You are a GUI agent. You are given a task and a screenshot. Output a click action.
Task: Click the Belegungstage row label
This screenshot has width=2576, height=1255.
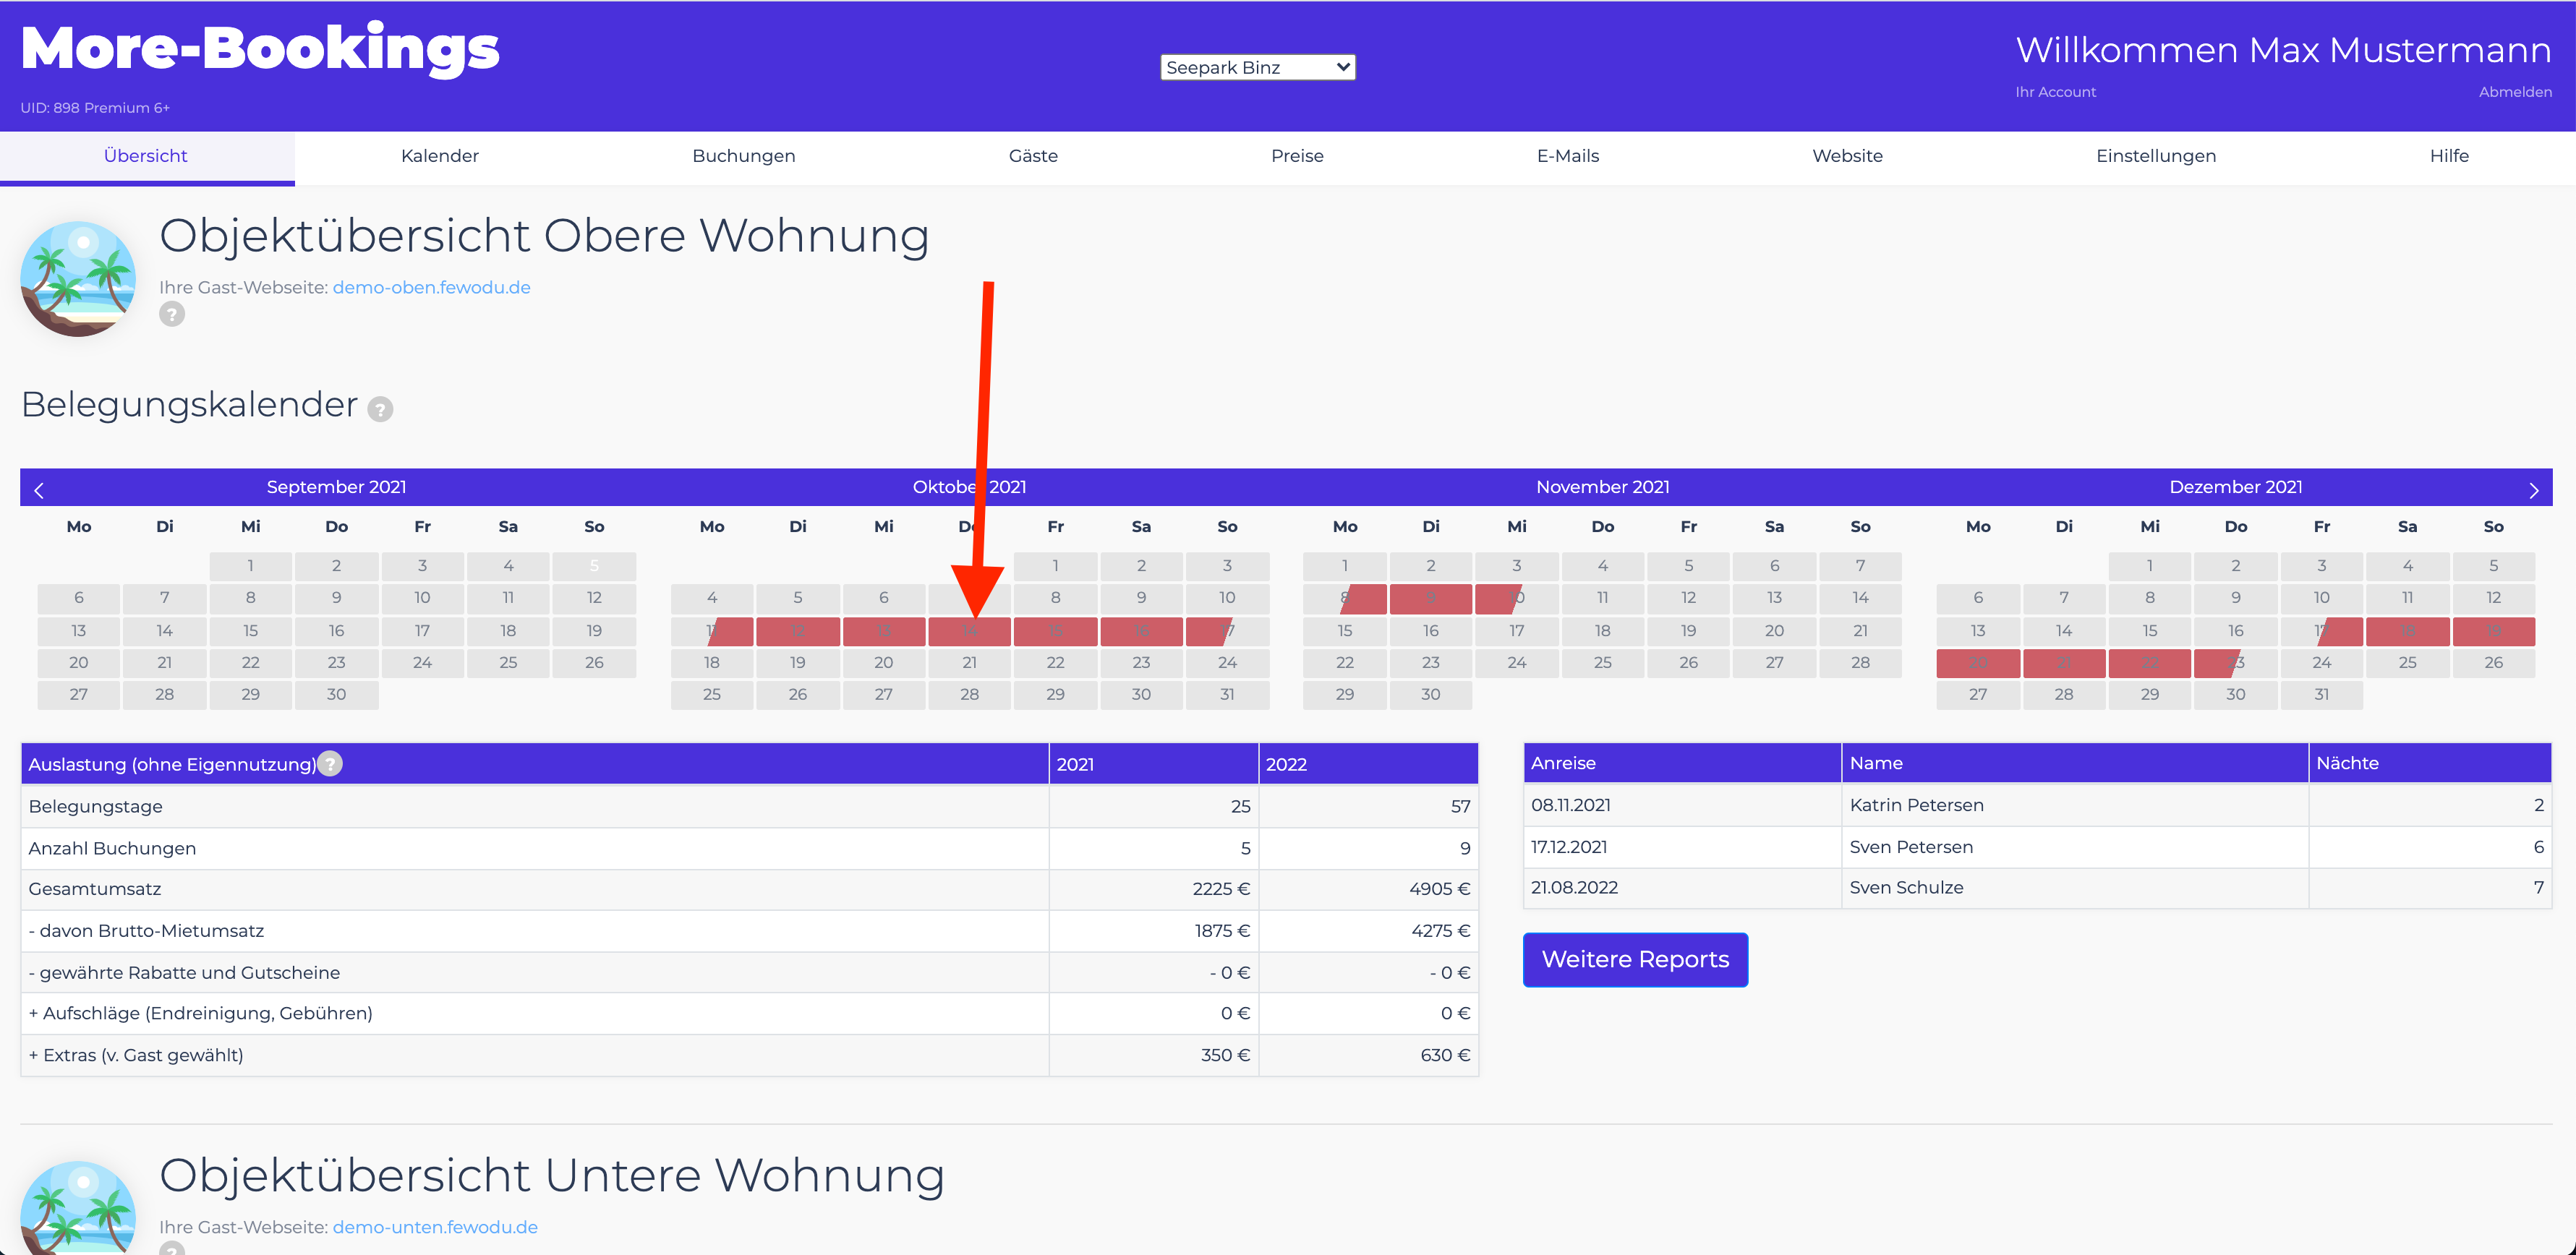tap(95, 806)
